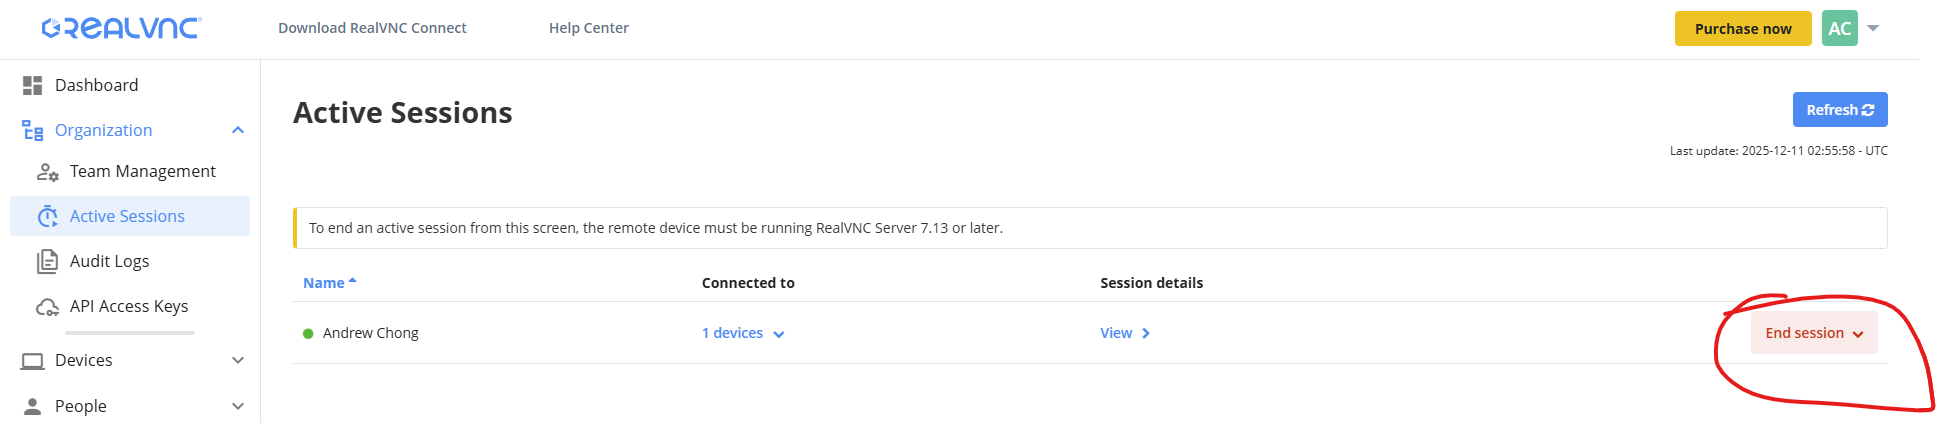1936x423 pixels.
Task: Open Download RealVNC Connect page
Action: [x=372, y=28]
